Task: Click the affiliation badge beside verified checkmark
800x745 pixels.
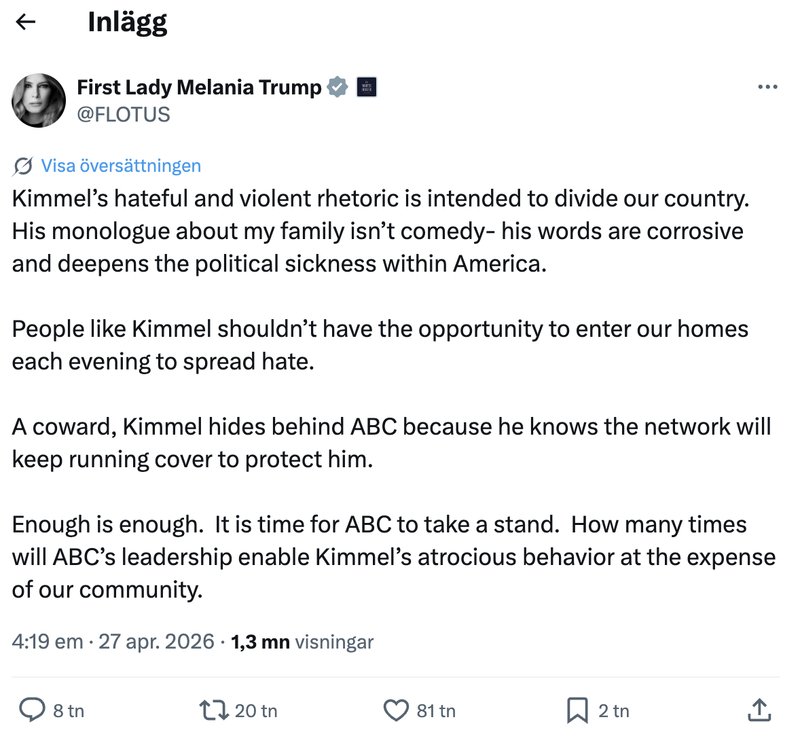Action: coord(367,87)
